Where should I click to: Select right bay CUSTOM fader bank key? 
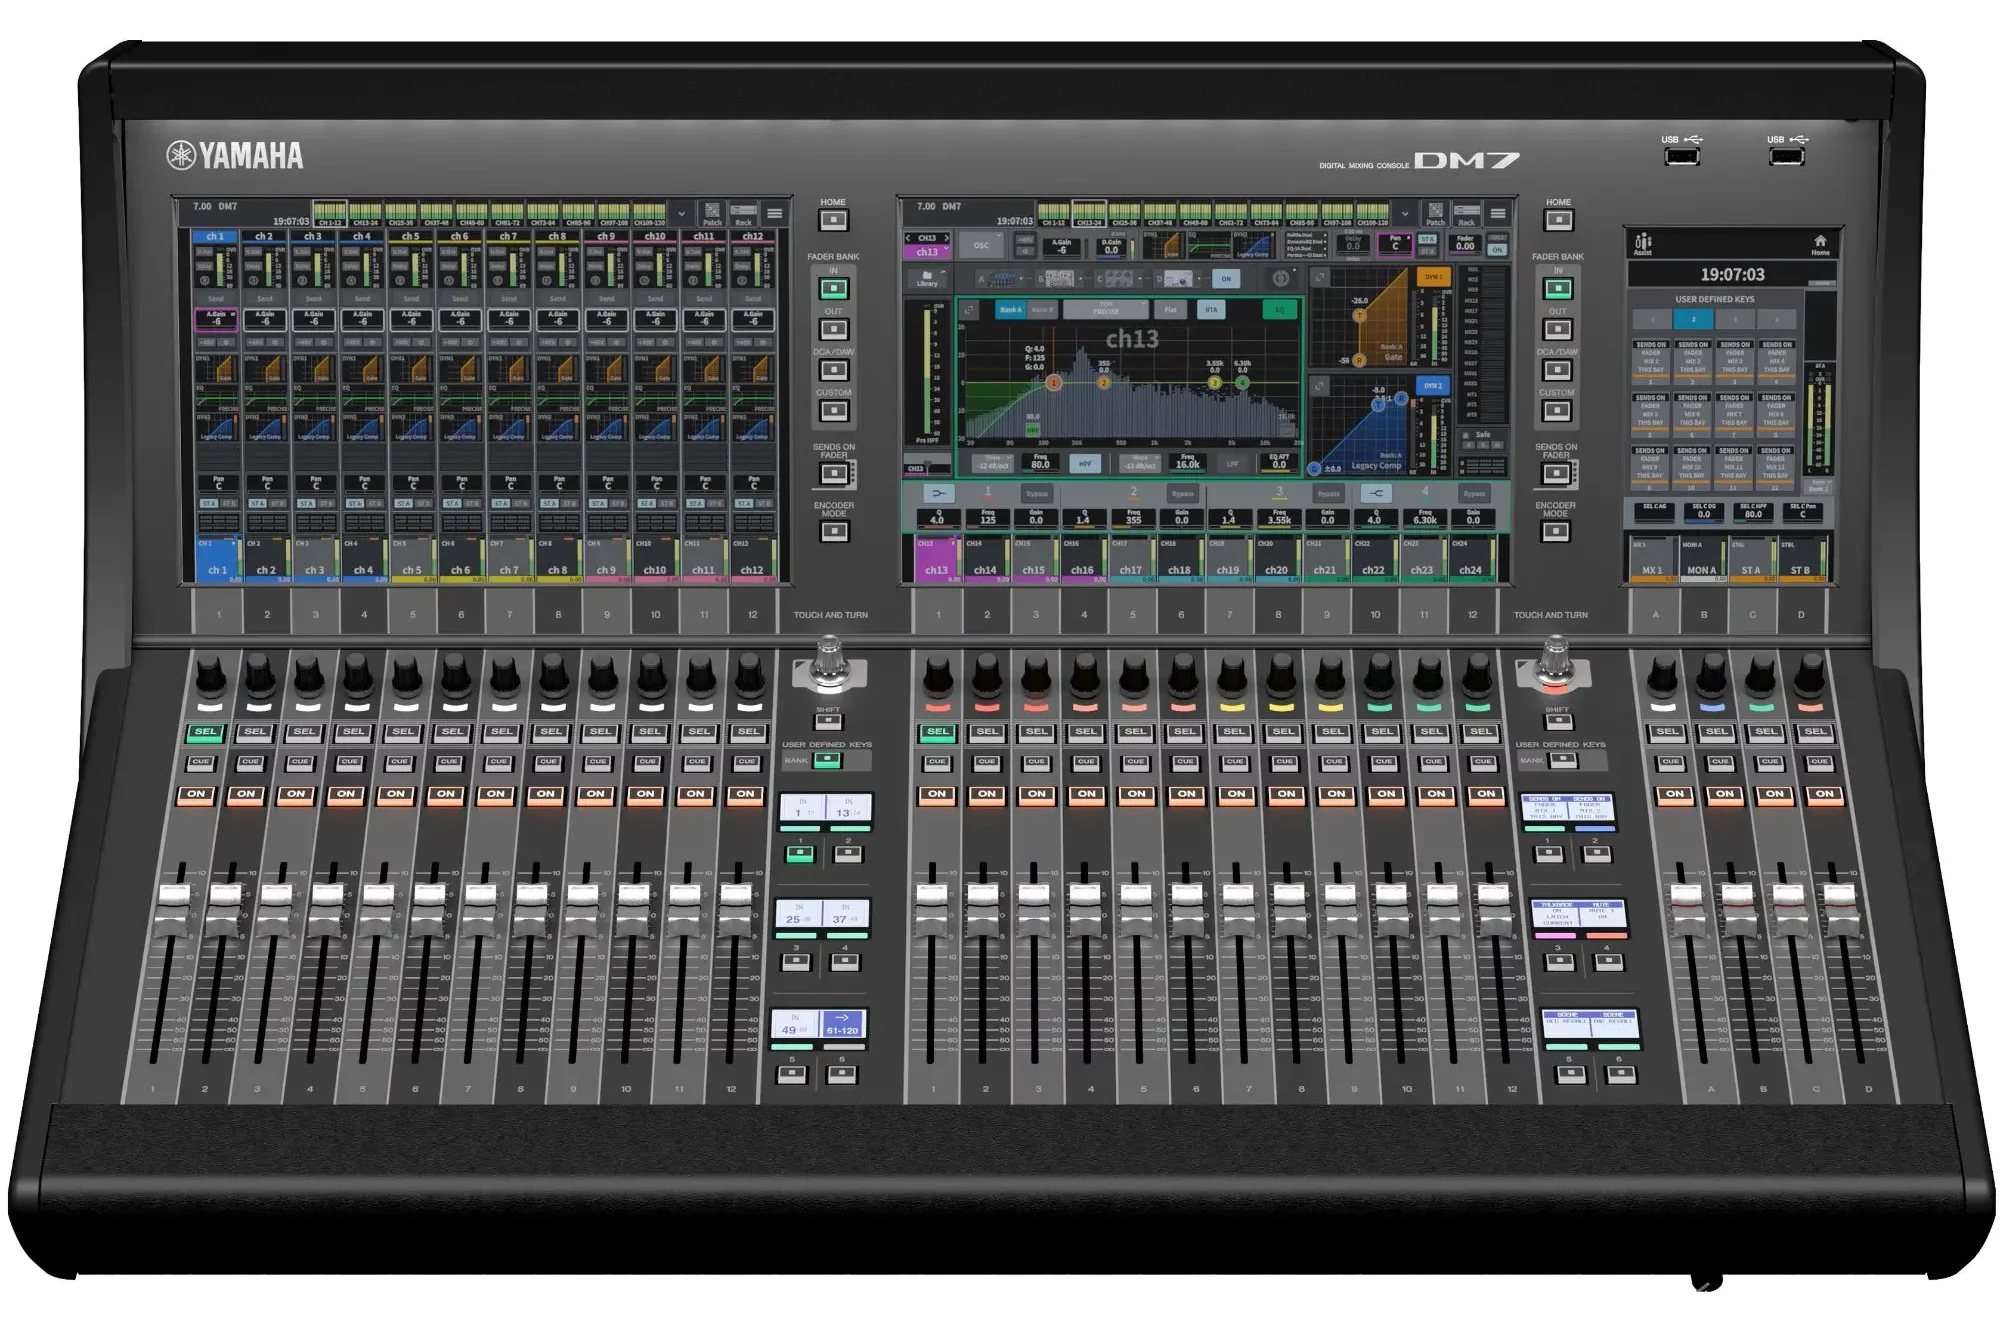1558,411
